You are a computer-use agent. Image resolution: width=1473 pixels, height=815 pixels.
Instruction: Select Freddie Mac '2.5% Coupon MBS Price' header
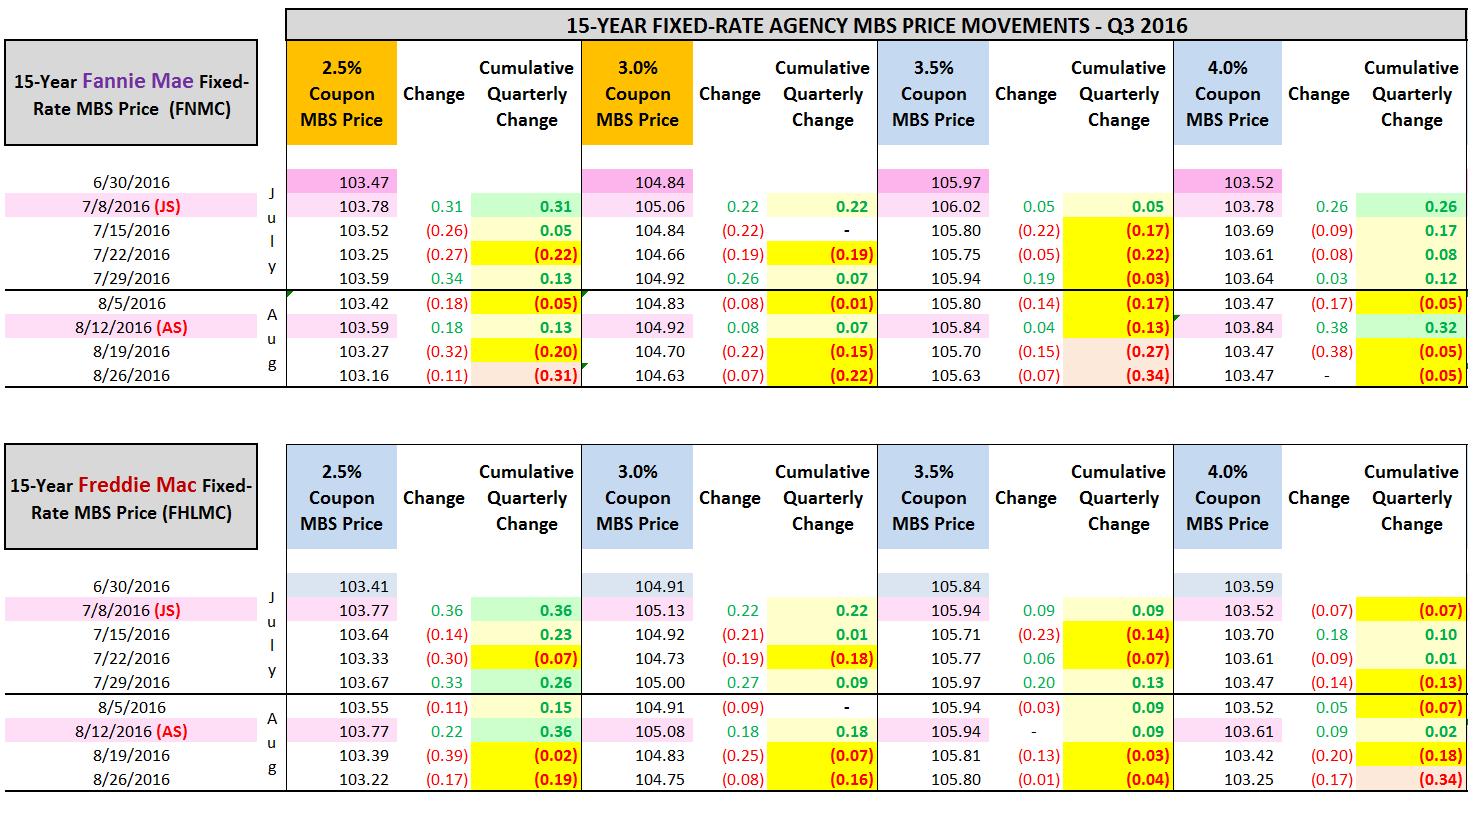point(342,497)
